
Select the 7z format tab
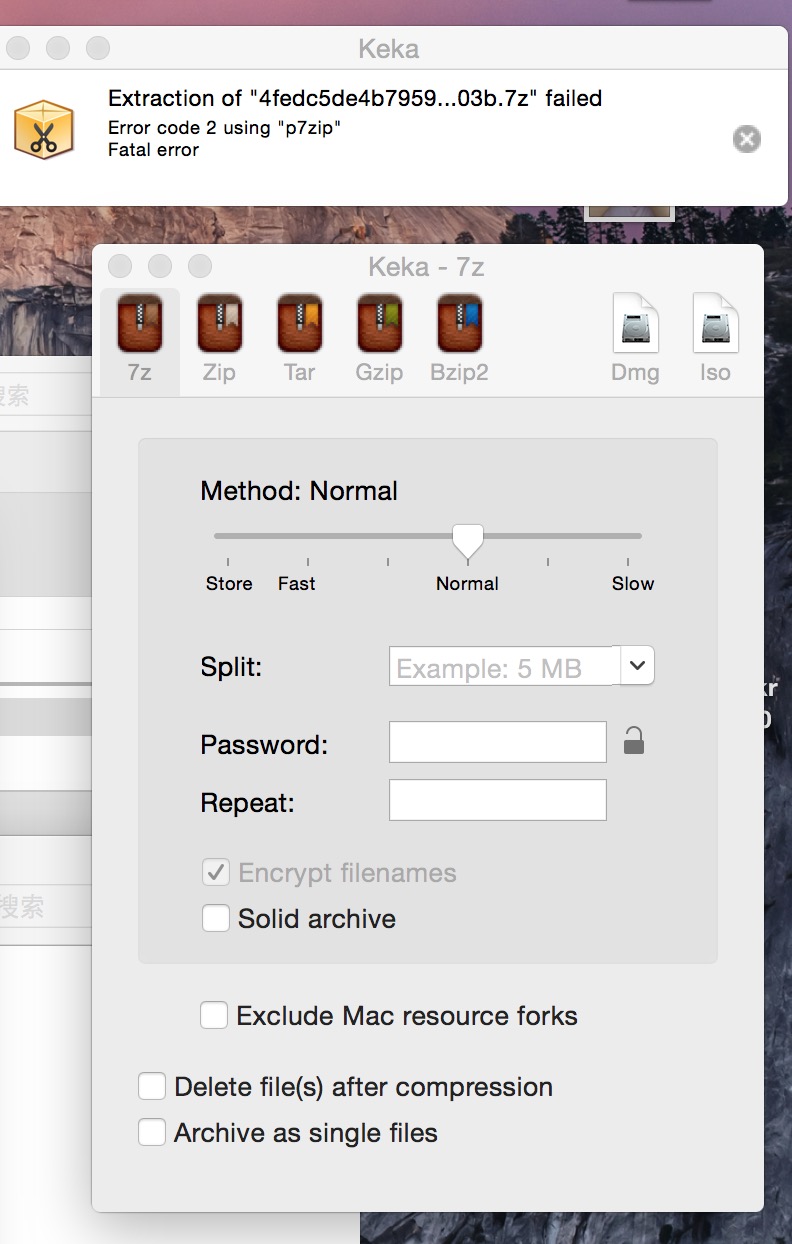(x=140, y=341)
